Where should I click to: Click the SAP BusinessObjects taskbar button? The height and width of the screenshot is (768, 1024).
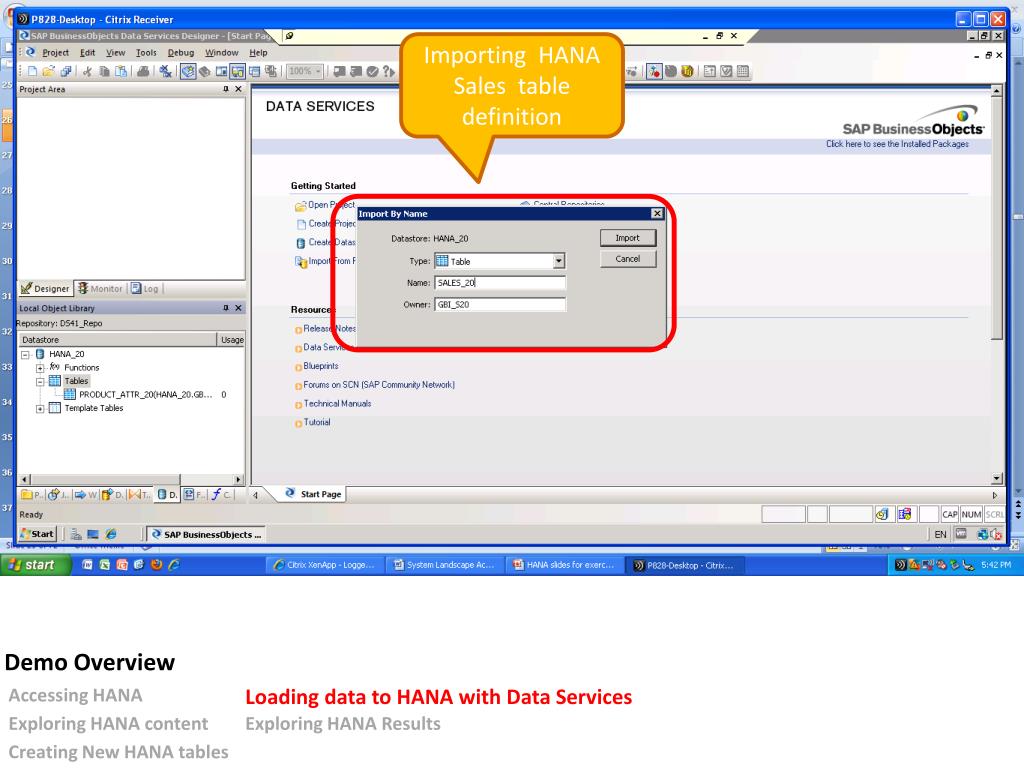[x=206, y=534]
